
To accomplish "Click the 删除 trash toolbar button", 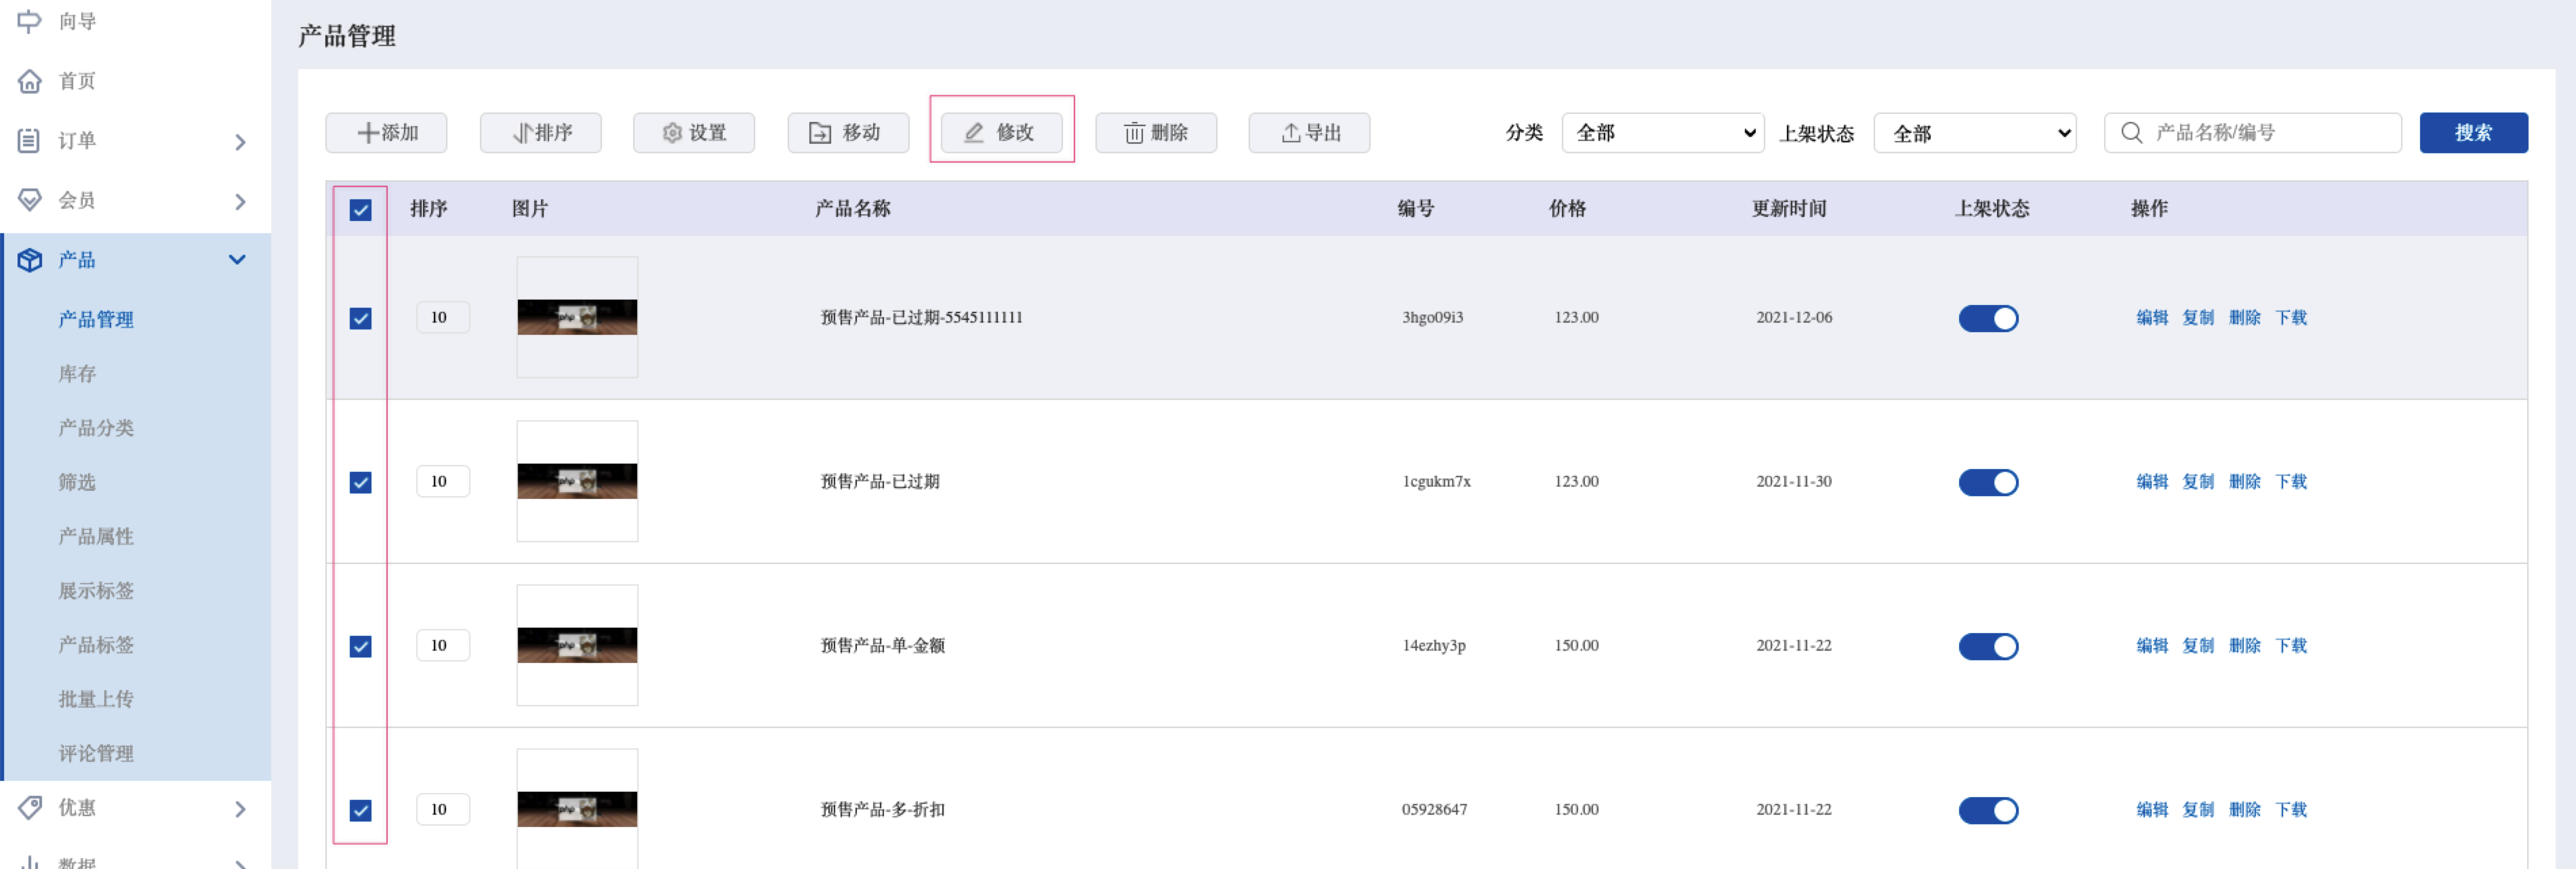I will [1155, 133].
